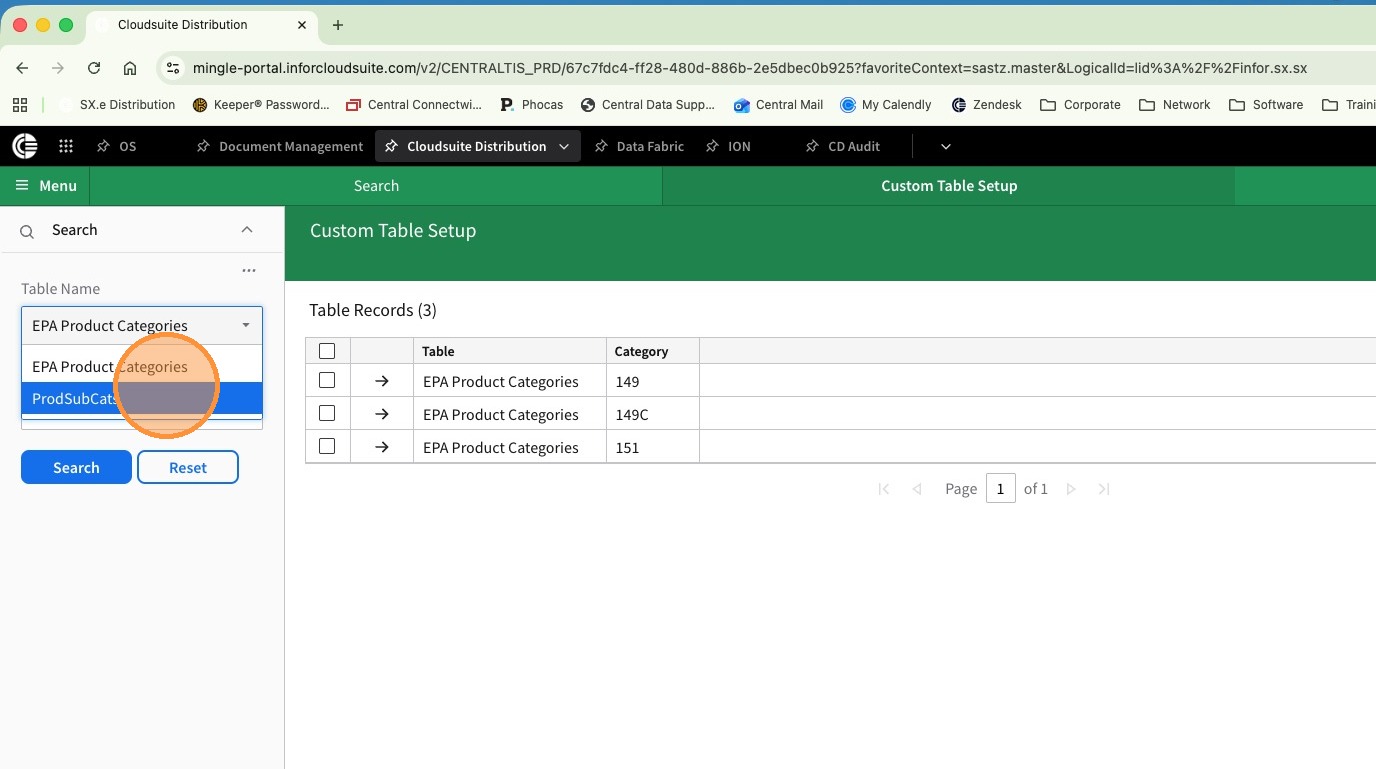This screenshot has height=769, width=1376.
Task: Open the Keeper Password bookmark
Action: coord(261,104)
